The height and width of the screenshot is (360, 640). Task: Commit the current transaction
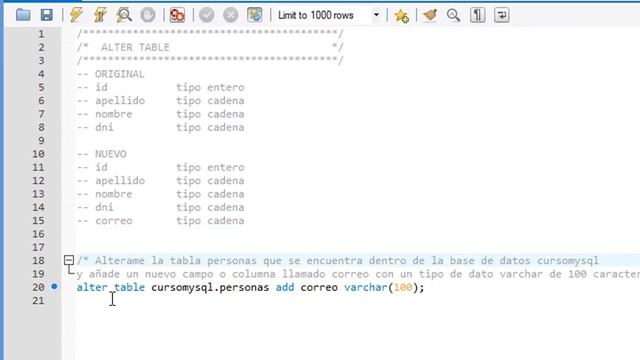[207, 15]
